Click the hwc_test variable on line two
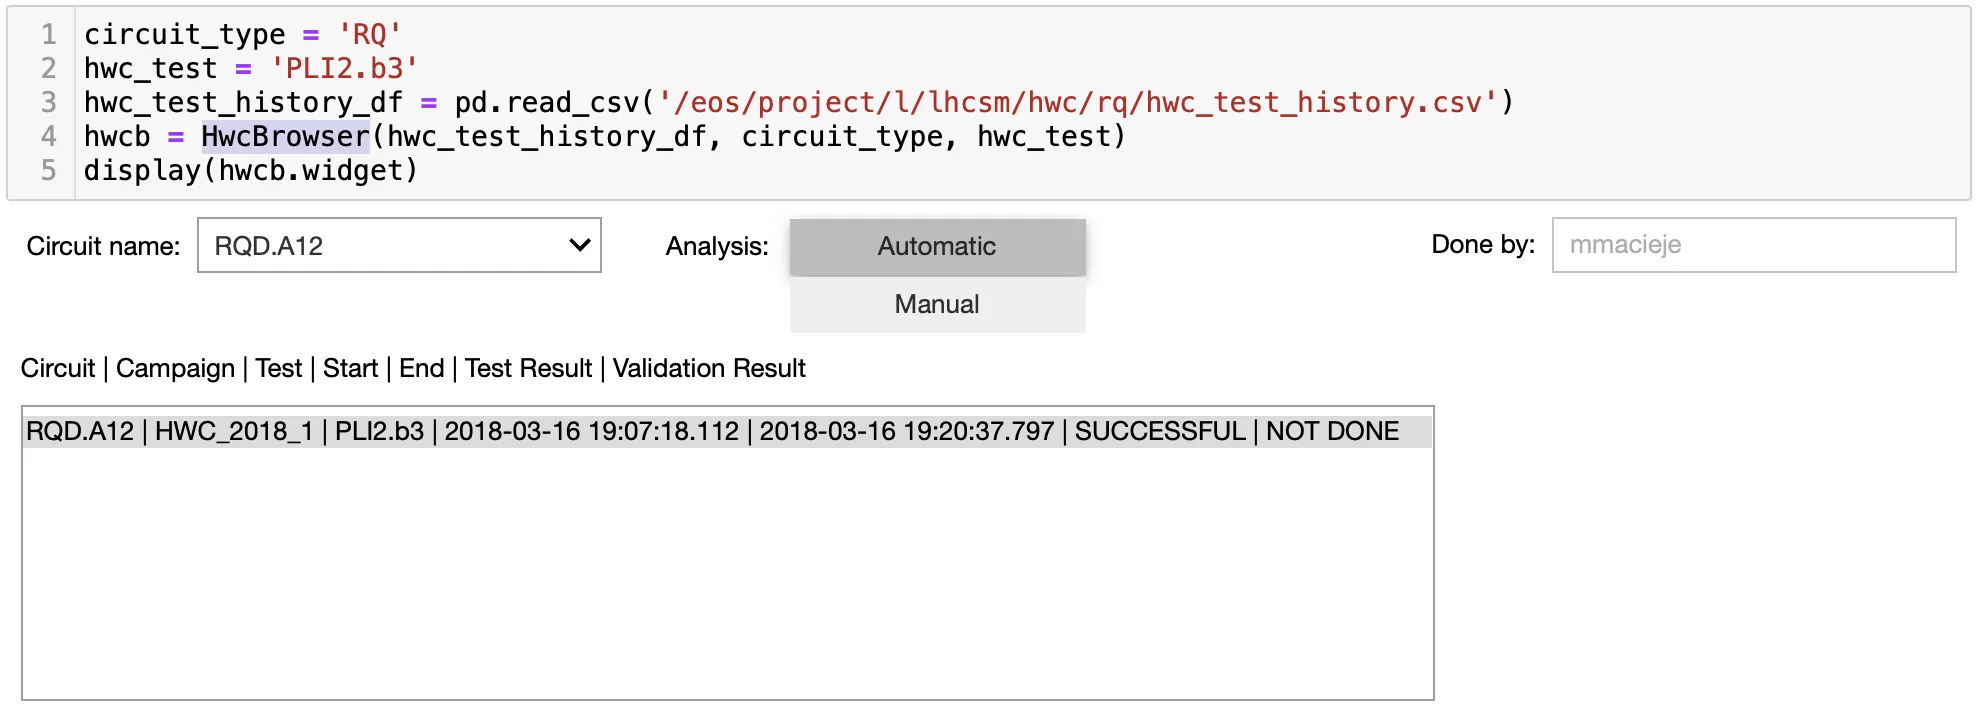 (x=150, y=68)
